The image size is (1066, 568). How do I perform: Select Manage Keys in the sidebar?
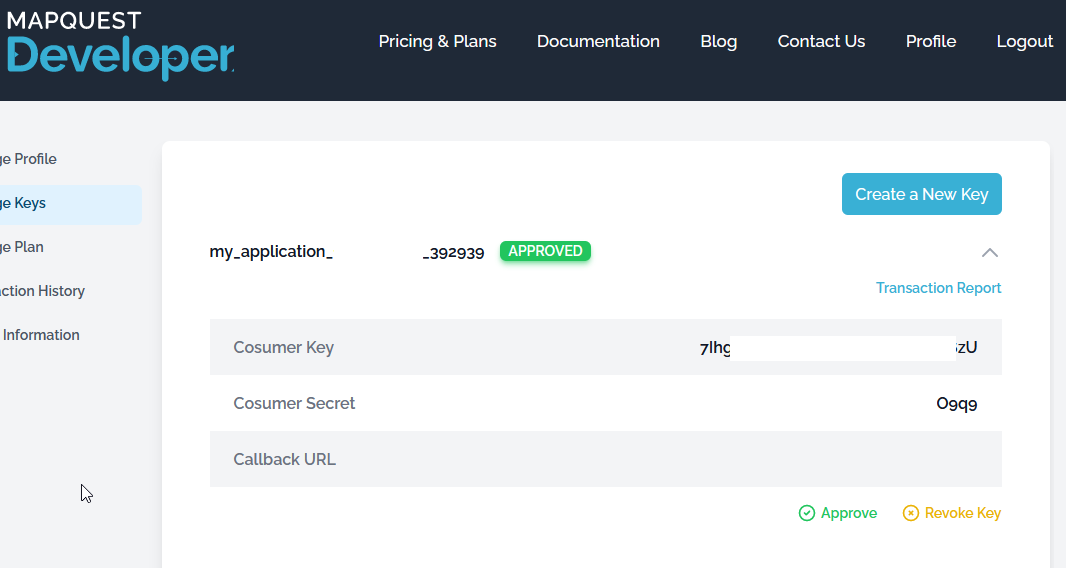click(23, 203)
